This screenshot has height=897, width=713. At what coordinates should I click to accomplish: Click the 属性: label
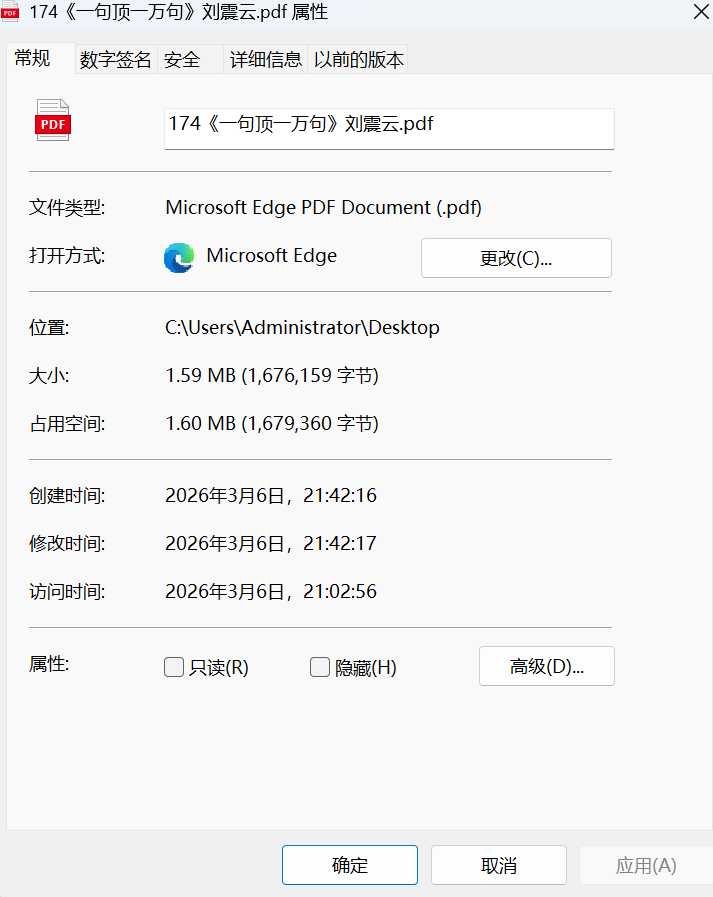pyautogui.click(x=49, y=664)
